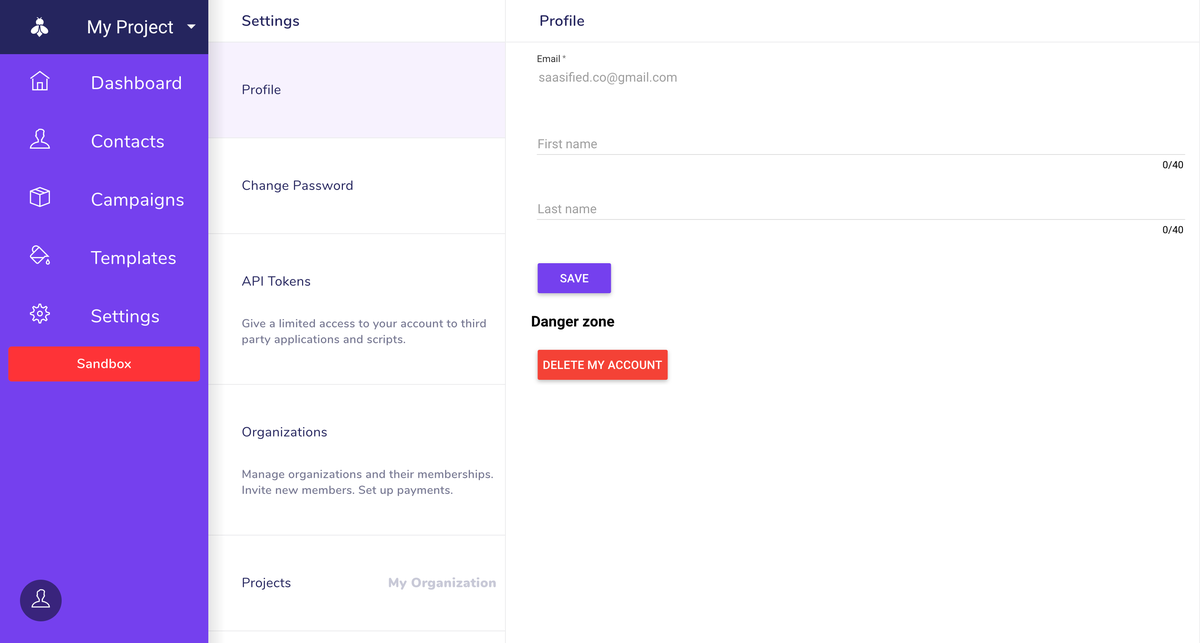Open the user avatar icon
1200x643 pixels.
pyautogui.click(x=41, y=600)
